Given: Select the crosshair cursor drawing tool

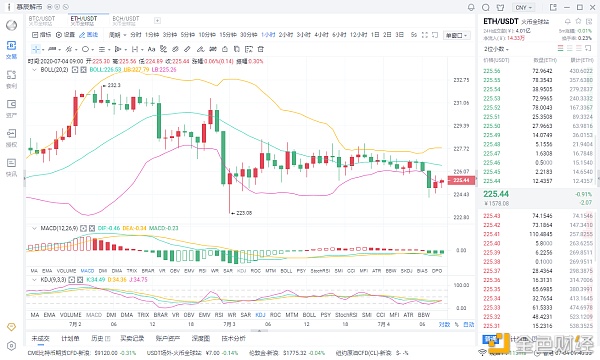Looking at the screenshot, I should coord(36,49).
